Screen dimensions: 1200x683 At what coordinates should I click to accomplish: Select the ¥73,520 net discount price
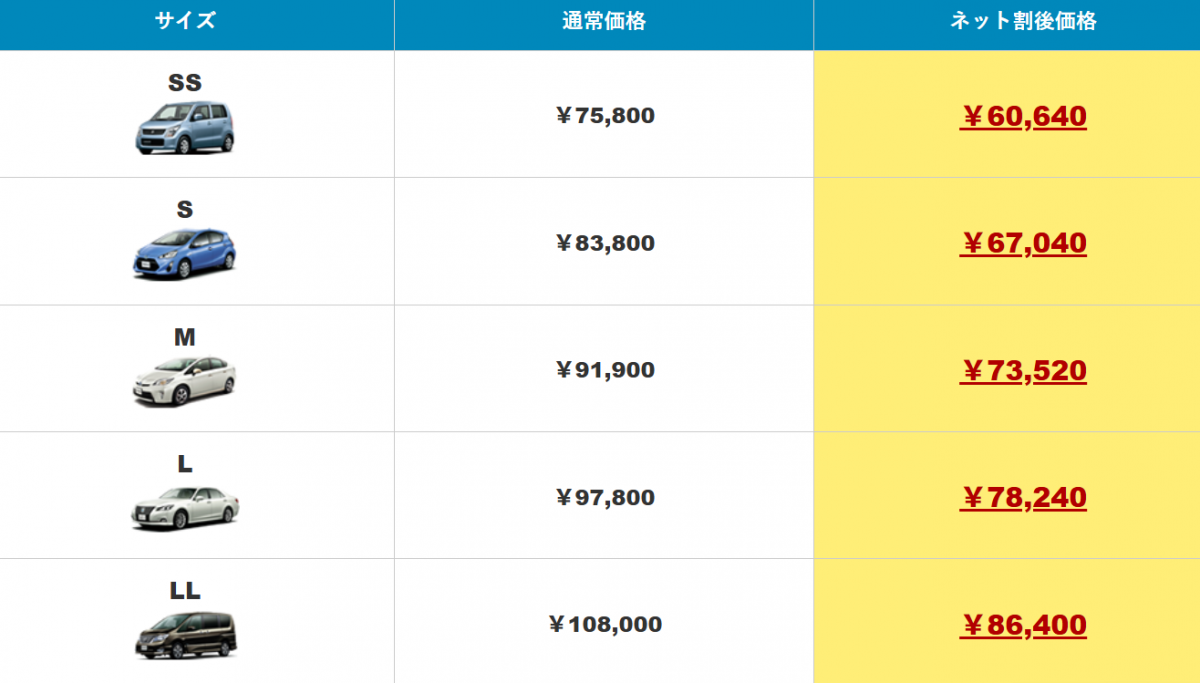(x=1023, y=371)
